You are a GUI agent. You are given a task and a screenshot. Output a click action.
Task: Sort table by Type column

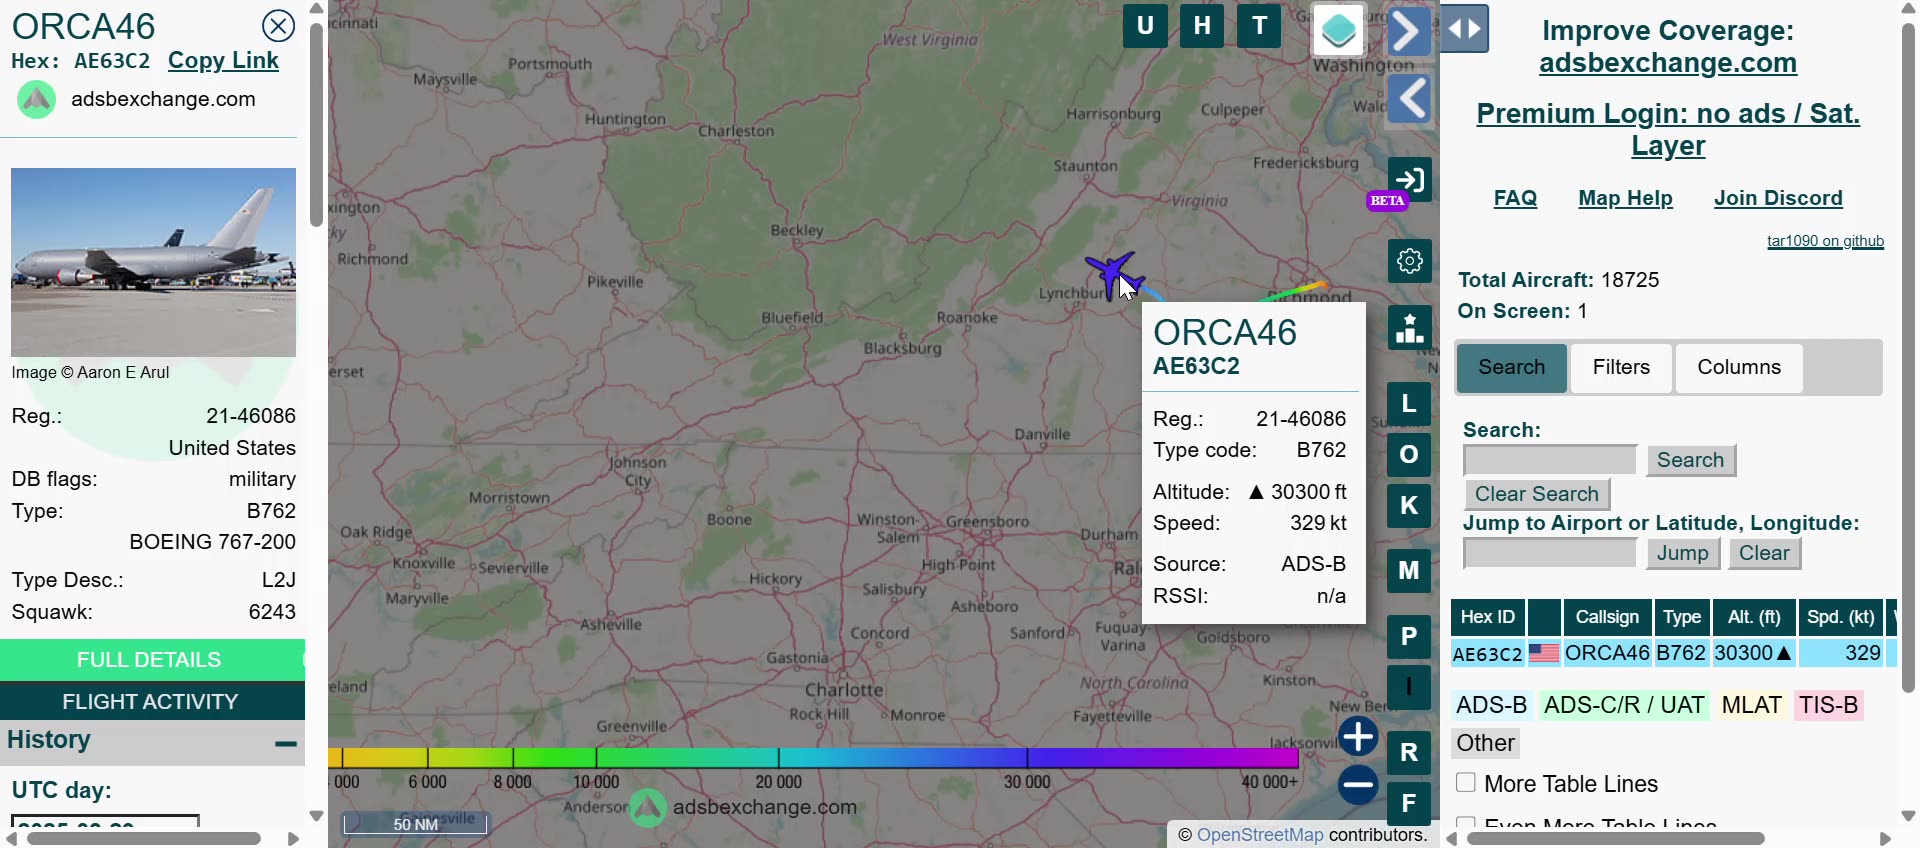[x=1682, y=617]
